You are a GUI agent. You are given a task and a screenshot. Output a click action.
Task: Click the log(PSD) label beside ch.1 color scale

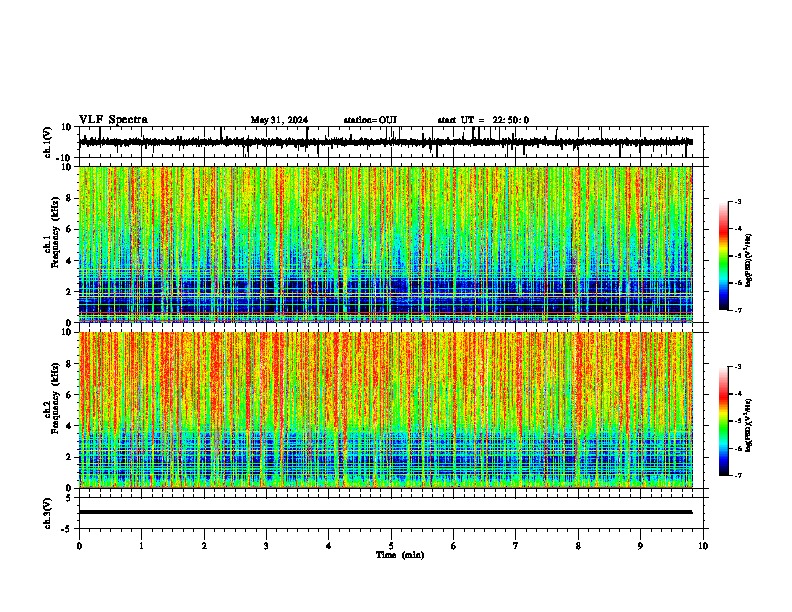(x=749, y=260)
